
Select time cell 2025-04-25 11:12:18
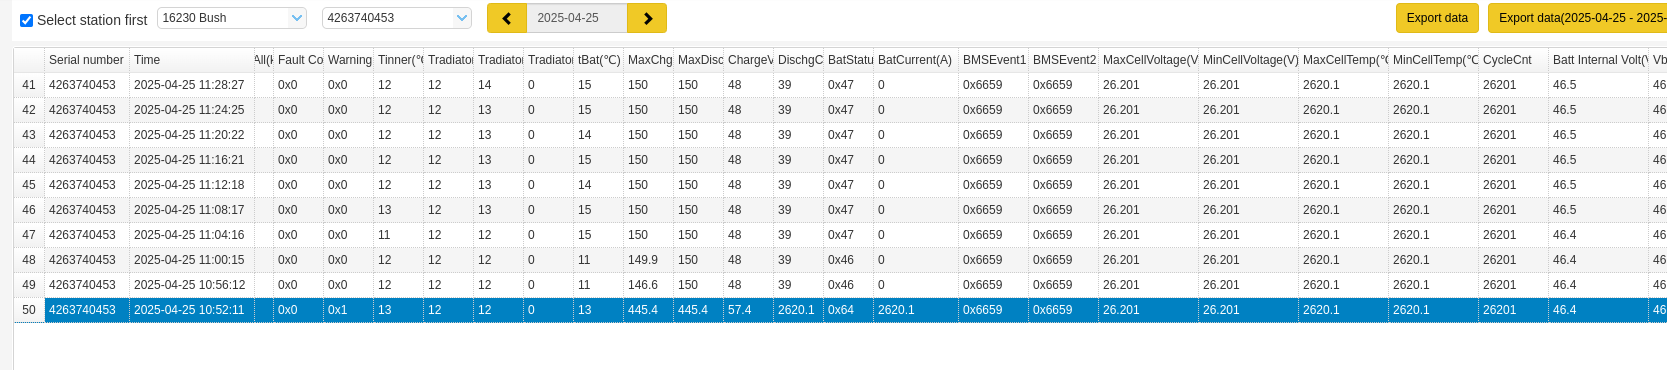(x=192, y=185)
